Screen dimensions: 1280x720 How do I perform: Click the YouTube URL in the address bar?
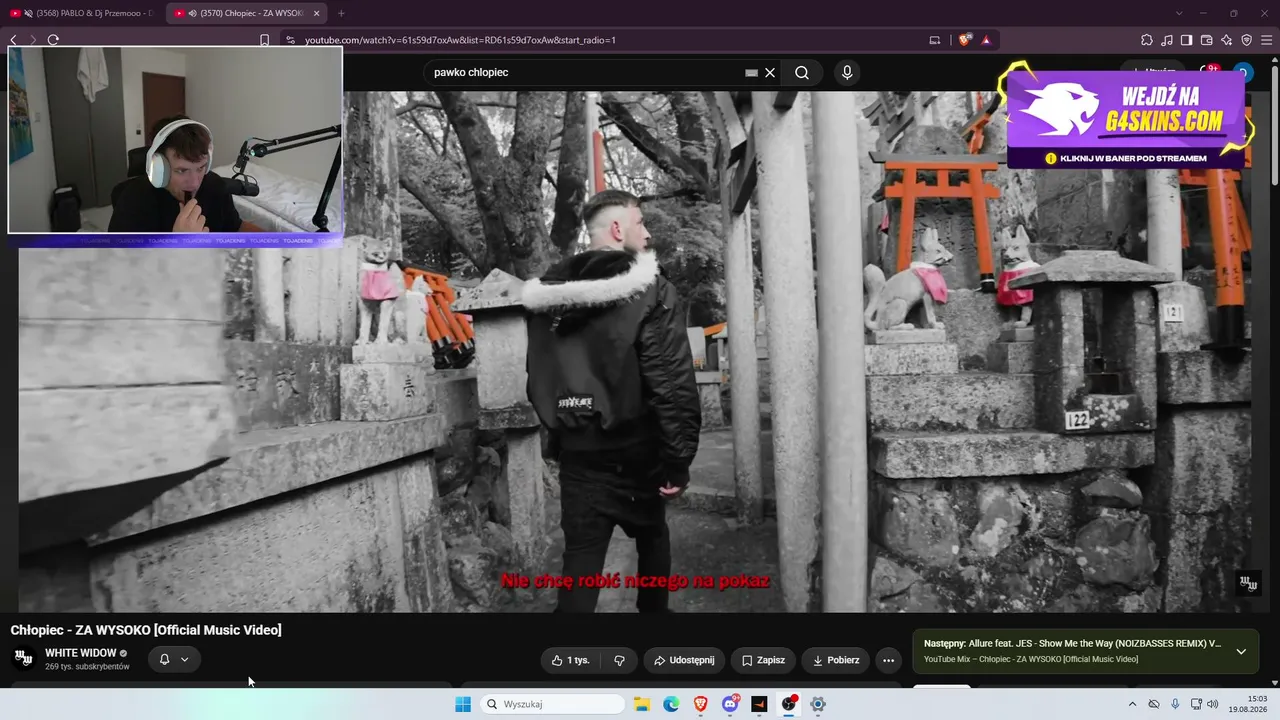tap(460, 40)
